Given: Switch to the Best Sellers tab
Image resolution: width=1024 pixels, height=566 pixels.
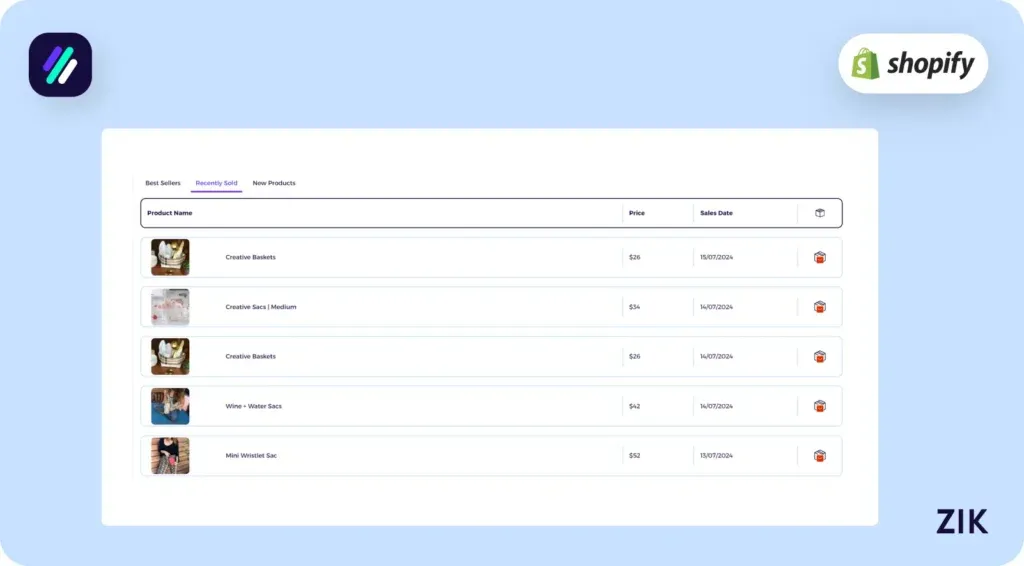Looking at the screenshot, I should 163,184.
